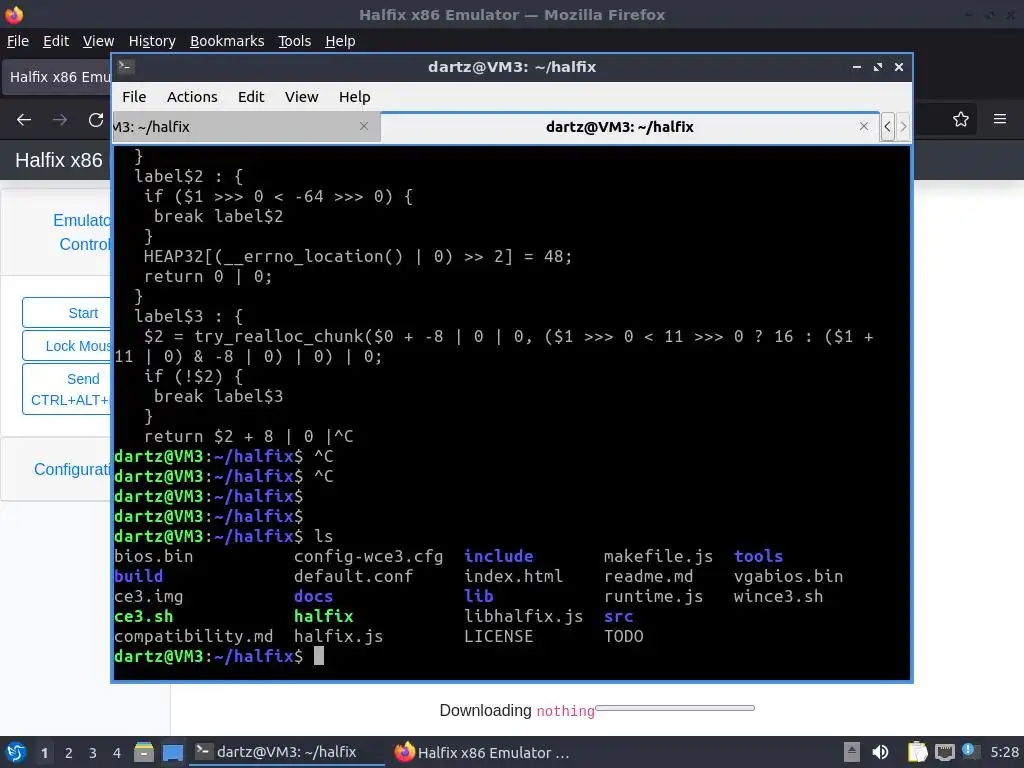Click the Lock Mouse button
The width and height of the screenshot is (1024, 768).
pyautogui.click(x=67, y=346)
